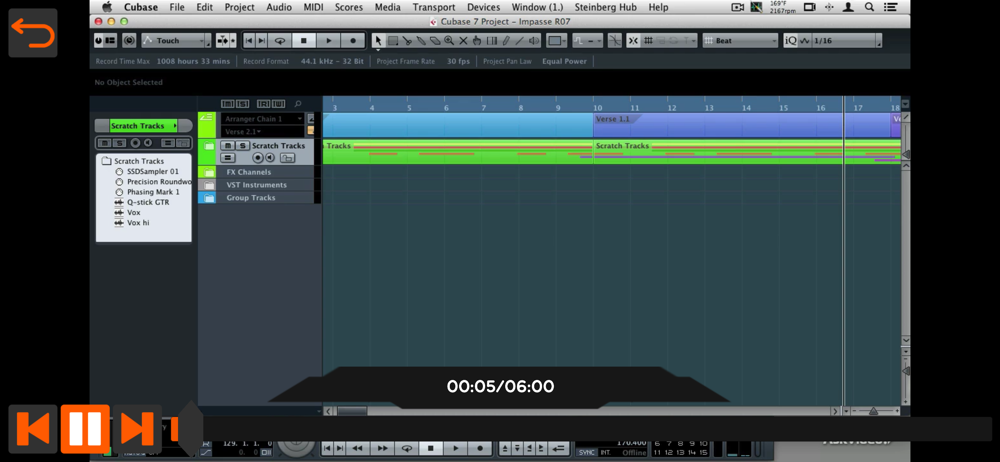Toggle Snap to Zero Crossing button
The image size is (1000, 462).
(614, 40)
